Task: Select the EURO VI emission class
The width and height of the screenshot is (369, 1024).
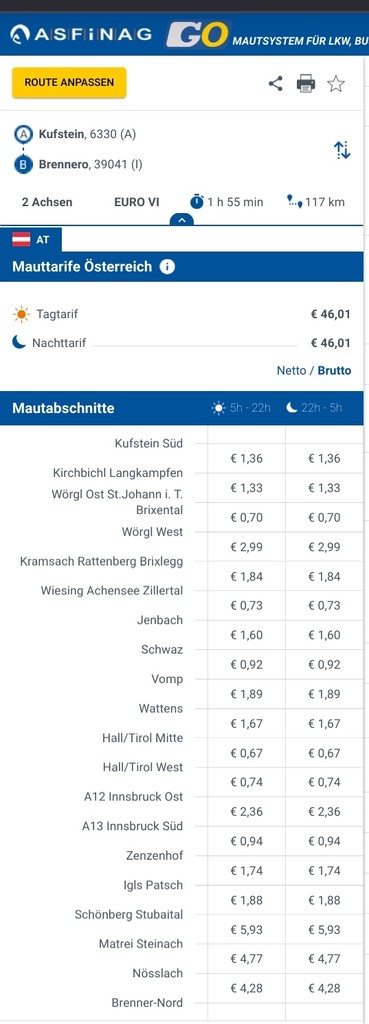Action: click(x=136, y=202)
